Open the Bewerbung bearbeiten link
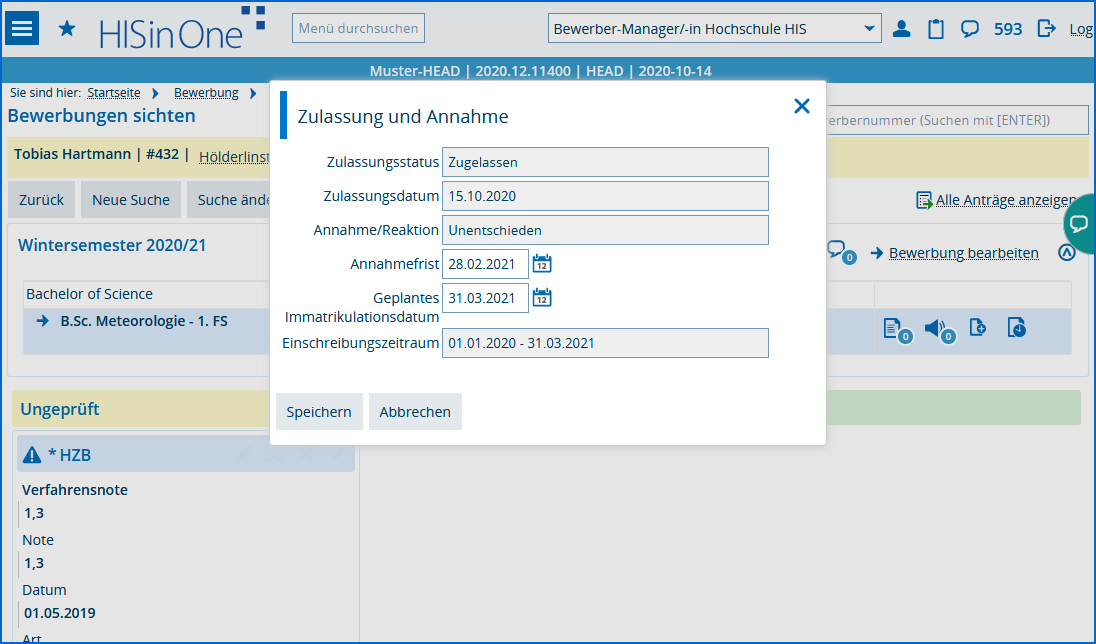Viewport: 1096px width, 644px height. 963,252
